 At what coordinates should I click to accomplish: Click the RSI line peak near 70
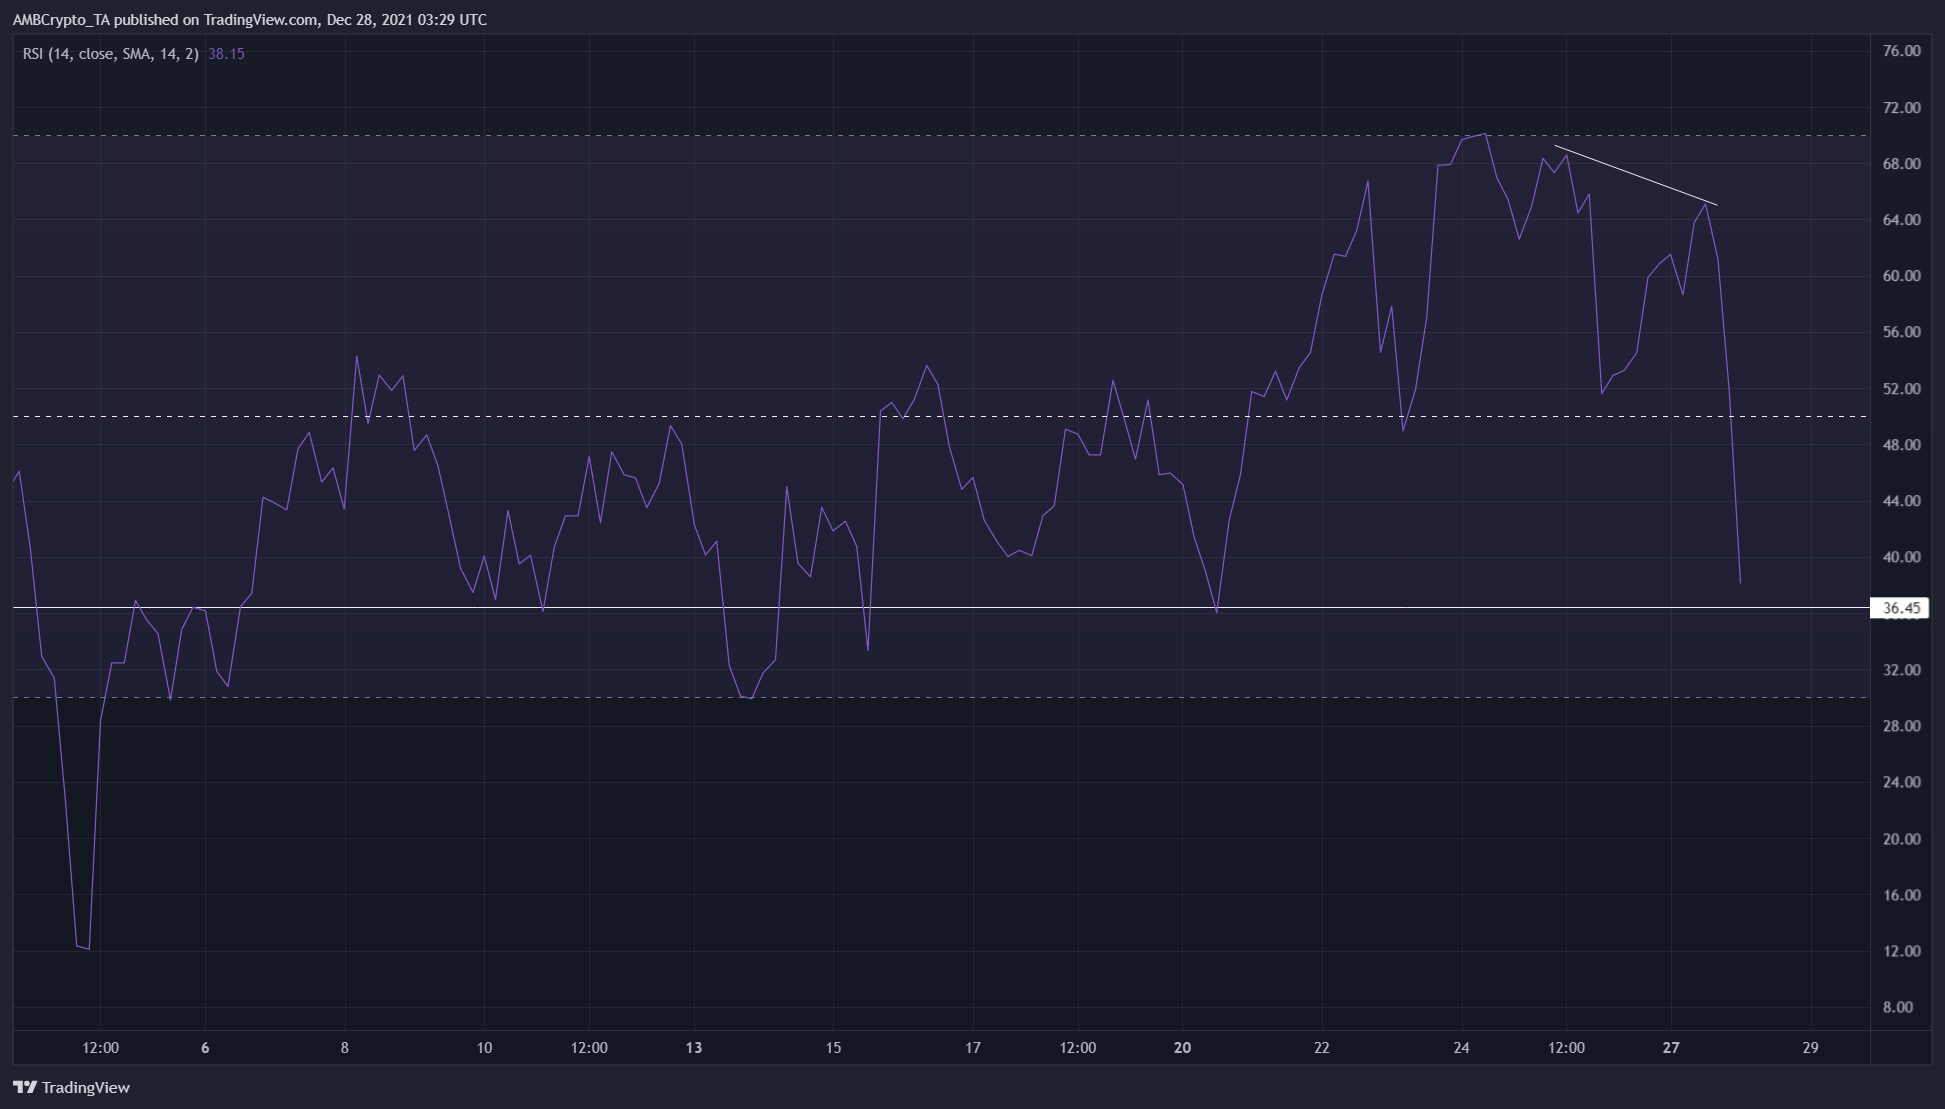(1484, 134)
